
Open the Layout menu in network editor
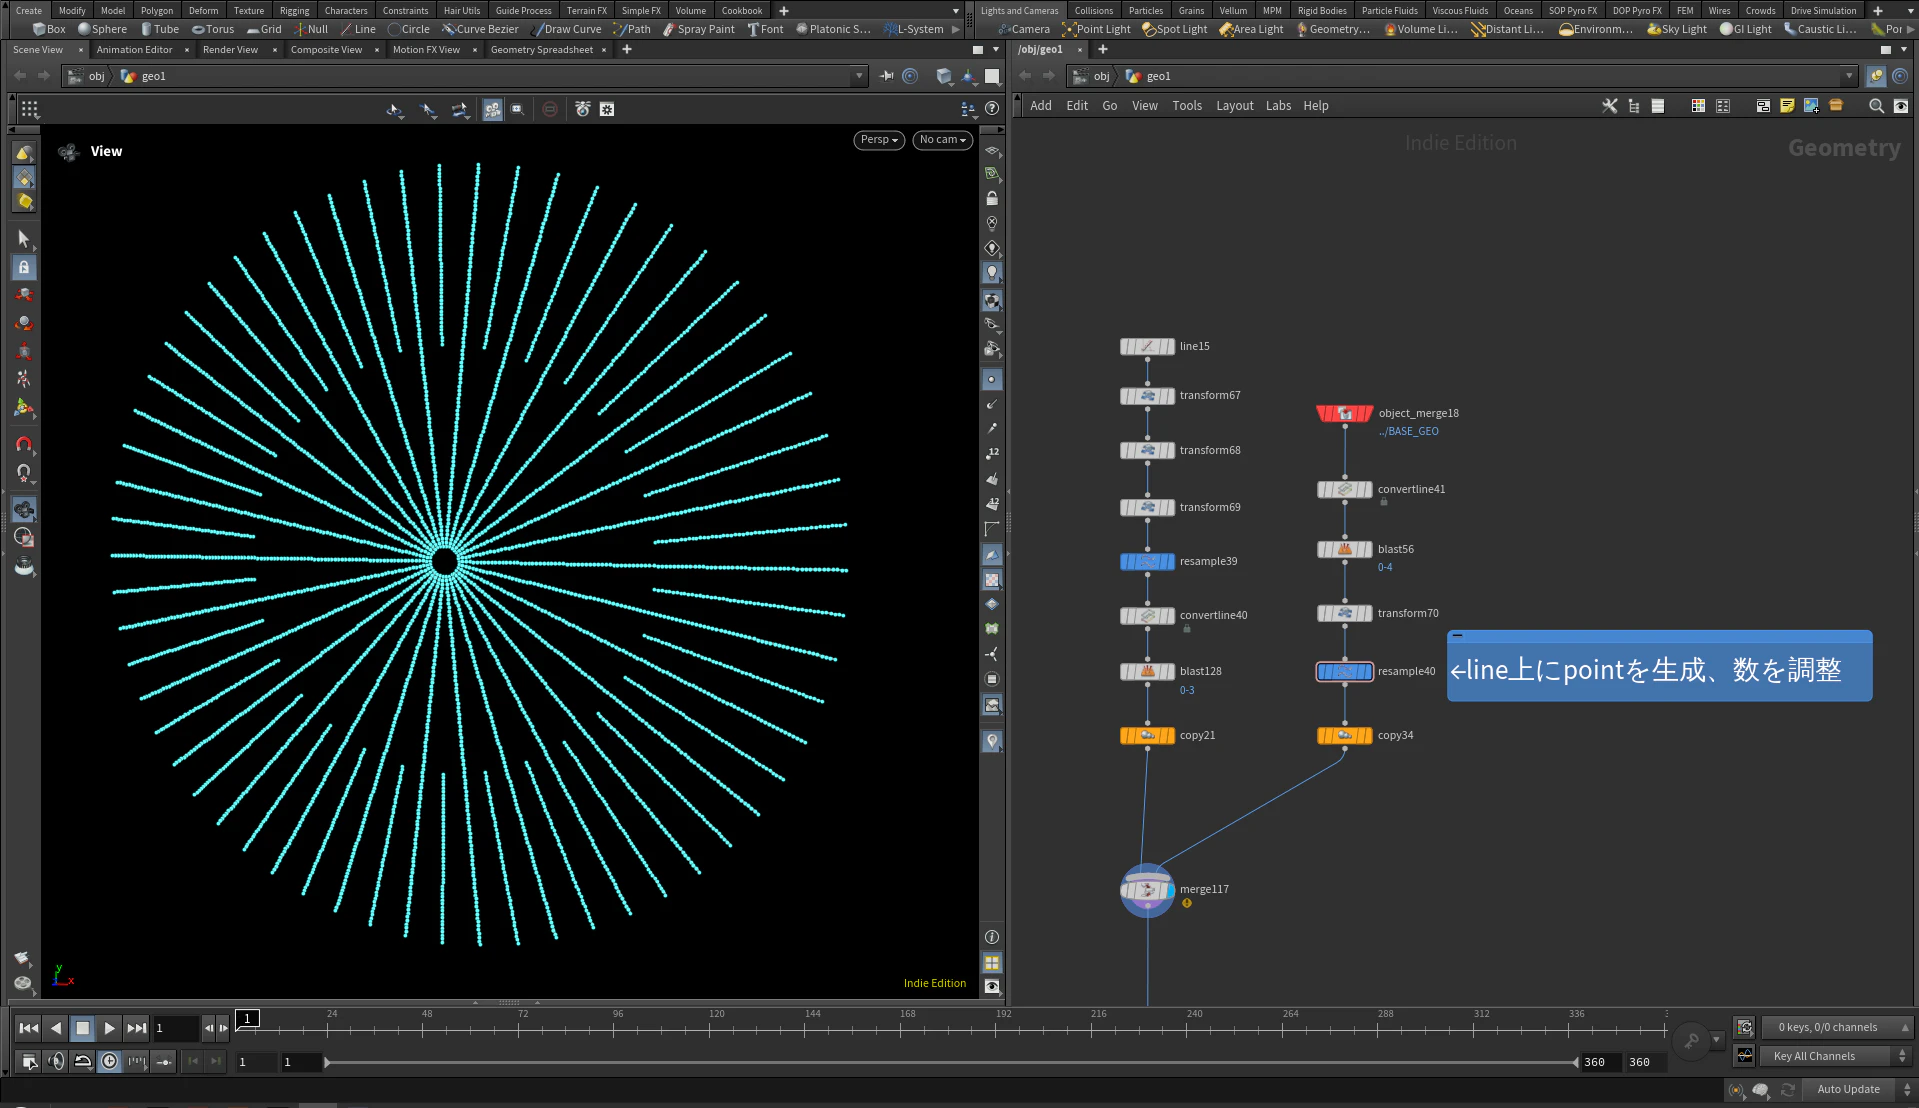1234,106
